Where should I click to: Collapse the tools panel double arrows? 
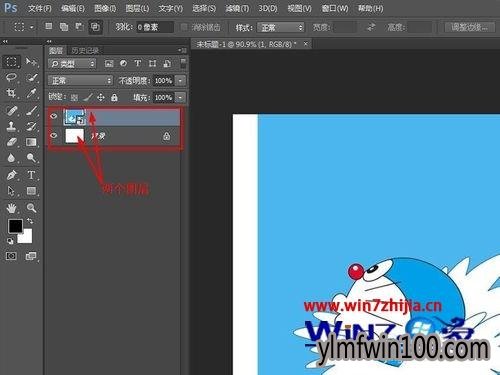5,42
